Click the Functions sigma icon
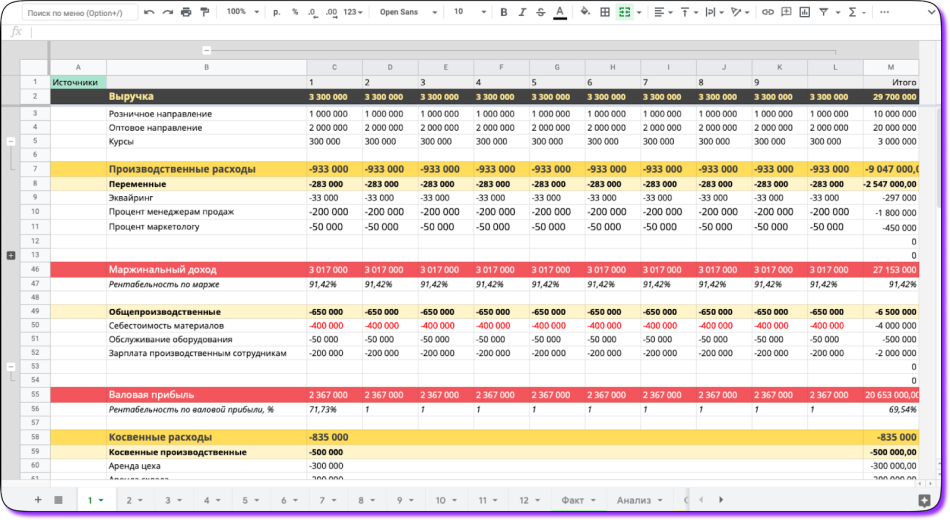Viewport: 950px width, 520px height. [852, 12]
